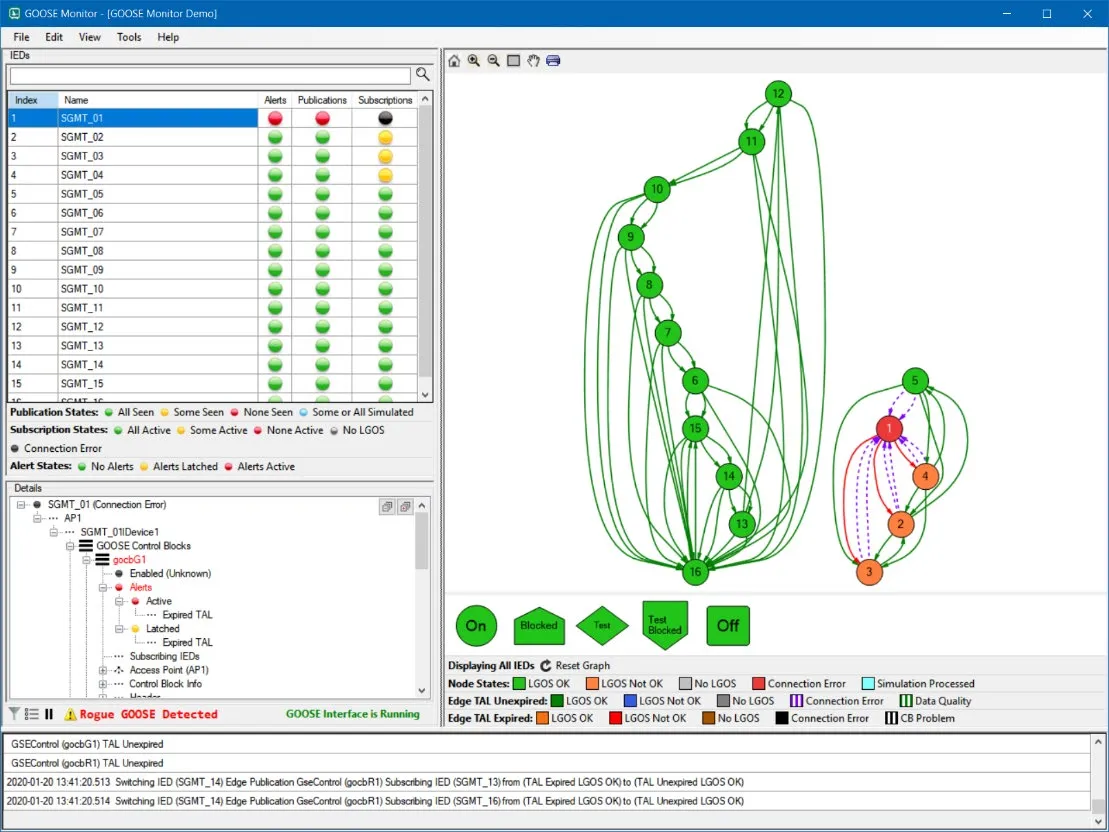Click the green Blocked pentagon shape
1109x832 pixels.
click(539, 625)
